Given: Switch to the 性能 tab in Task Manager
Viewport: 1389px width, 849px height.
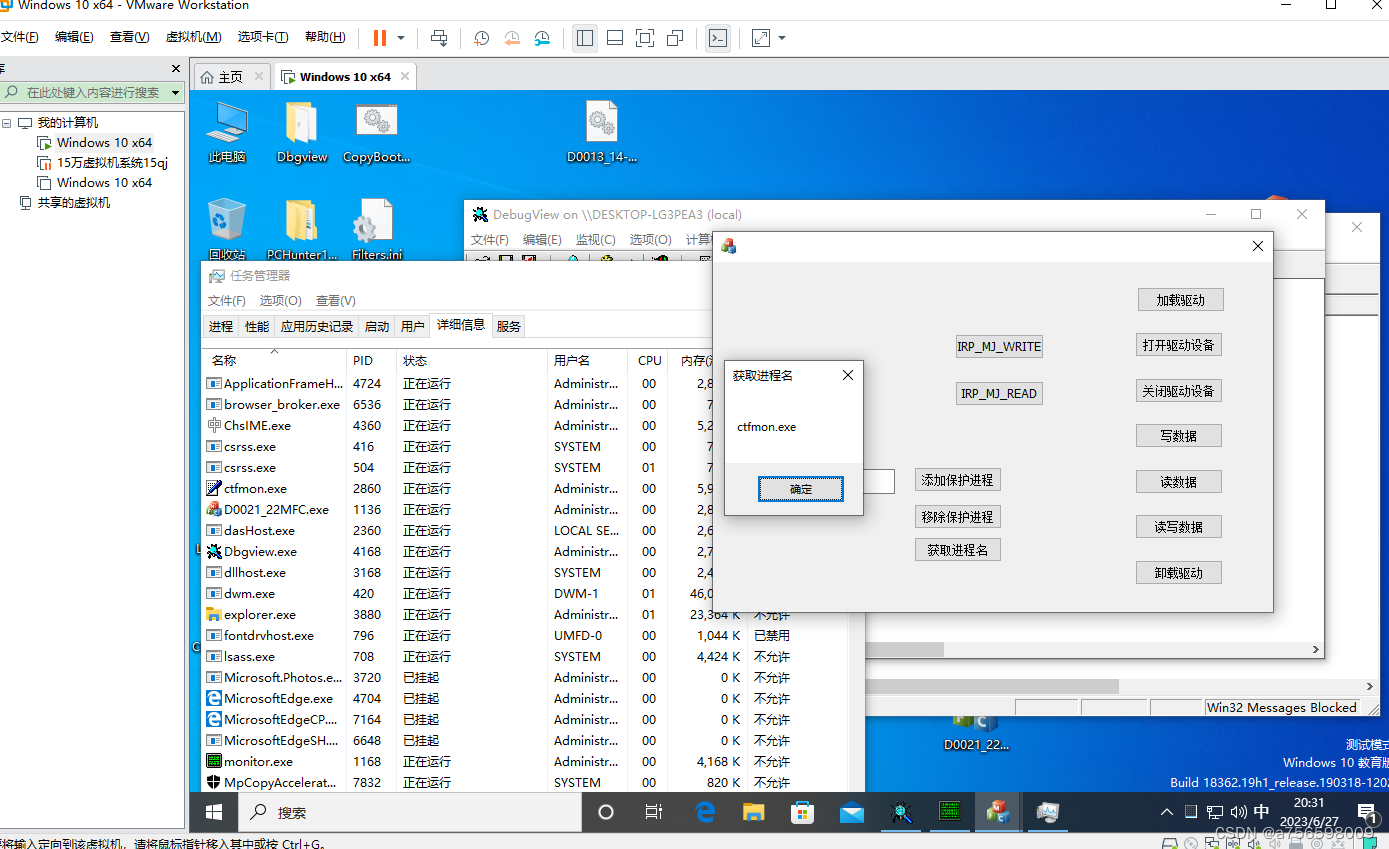Looking at the screenshot, I should coord(256,325).
